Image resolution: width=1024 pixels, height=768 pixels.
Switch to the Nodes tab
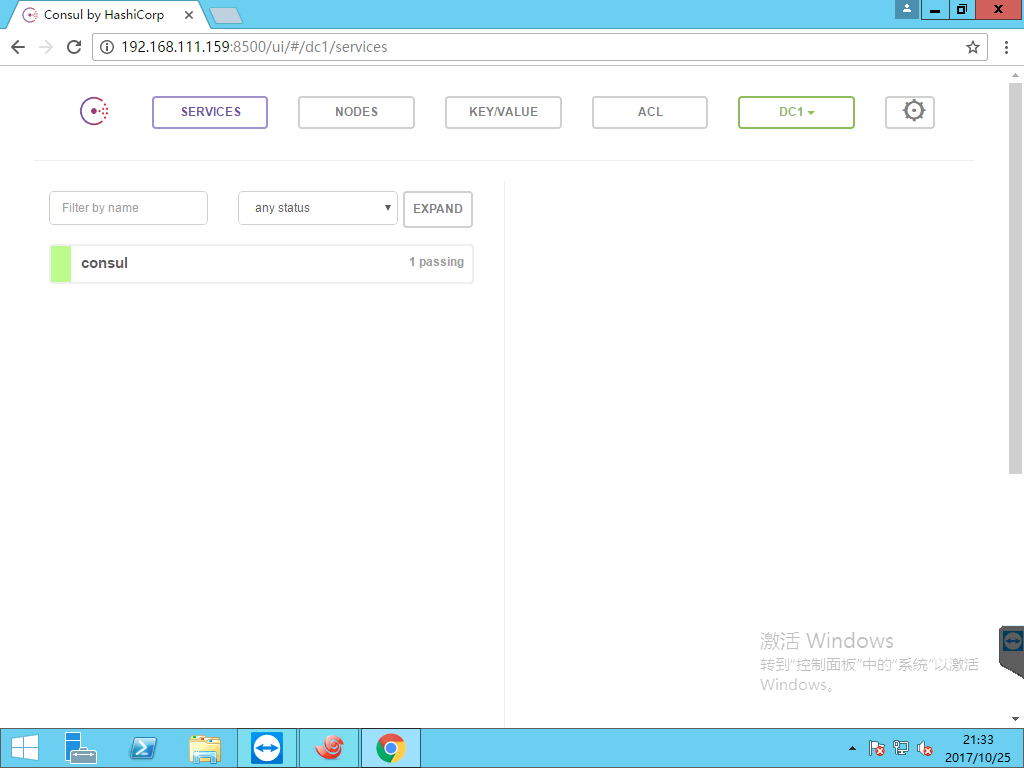tap(356, 112)
